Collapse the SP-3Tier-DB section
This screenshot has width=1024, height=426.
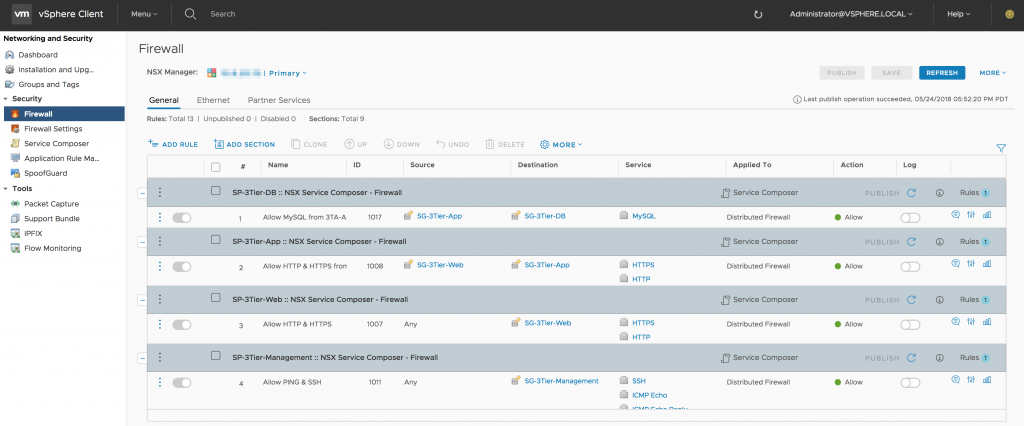click(141, 192)
